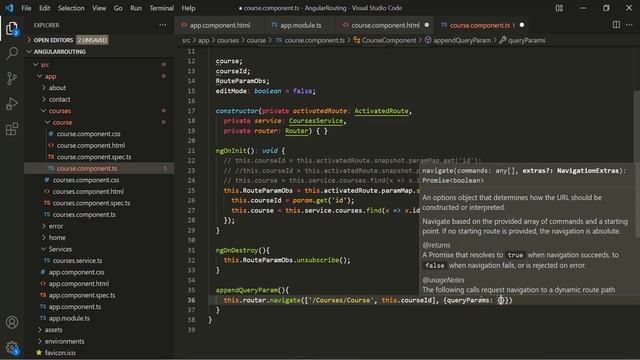
Task: Open the Search view icon
Action: [x=12, y=53]
